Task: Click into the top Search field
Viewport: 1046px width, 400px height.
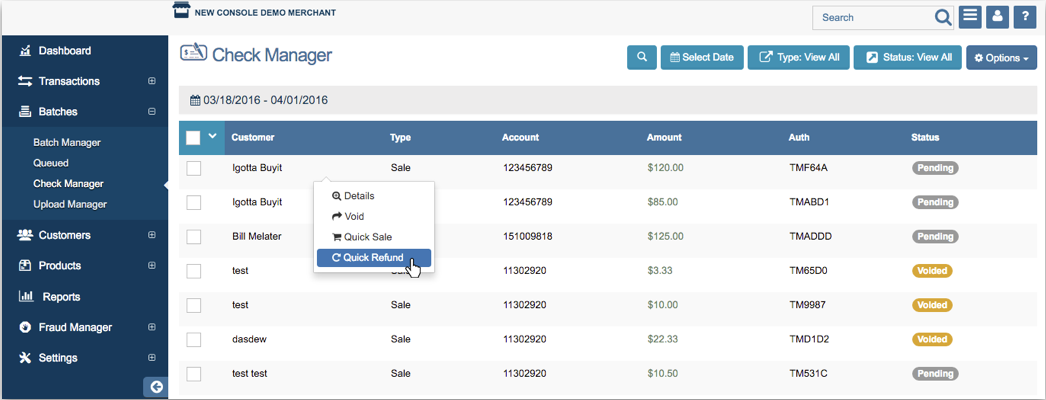Action: point(870,17)
